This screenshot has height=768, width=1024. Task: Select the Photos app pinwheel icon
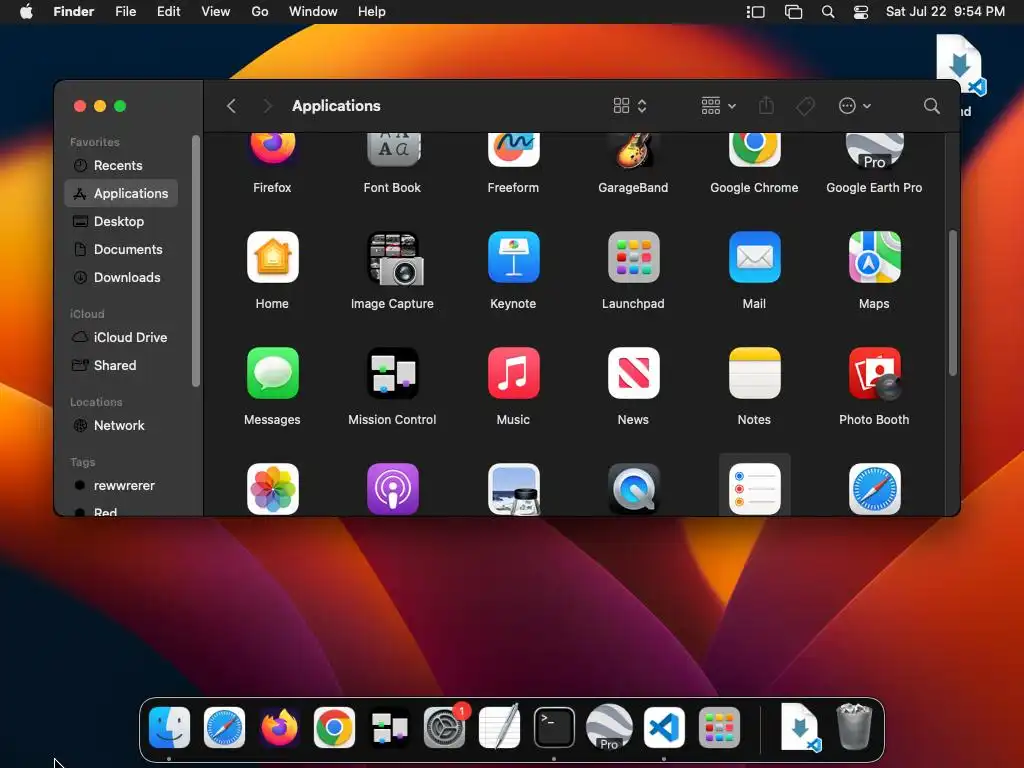point(272,489)
